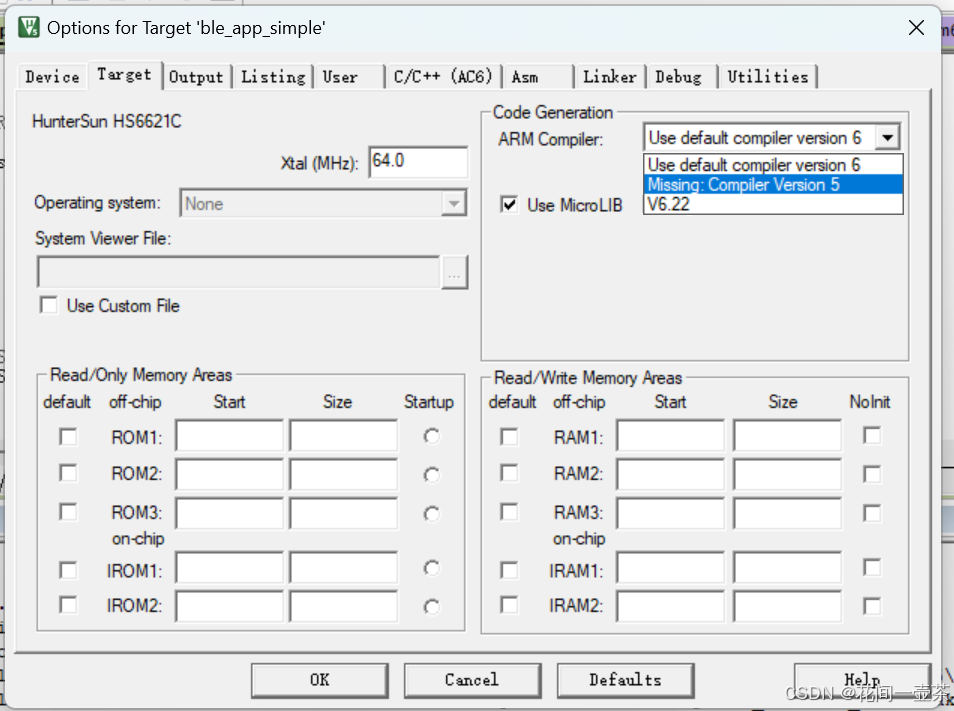Check the RAM2 default checkbox
The height and width of the screenshot is (711, 954).
(x=509, y=473)
